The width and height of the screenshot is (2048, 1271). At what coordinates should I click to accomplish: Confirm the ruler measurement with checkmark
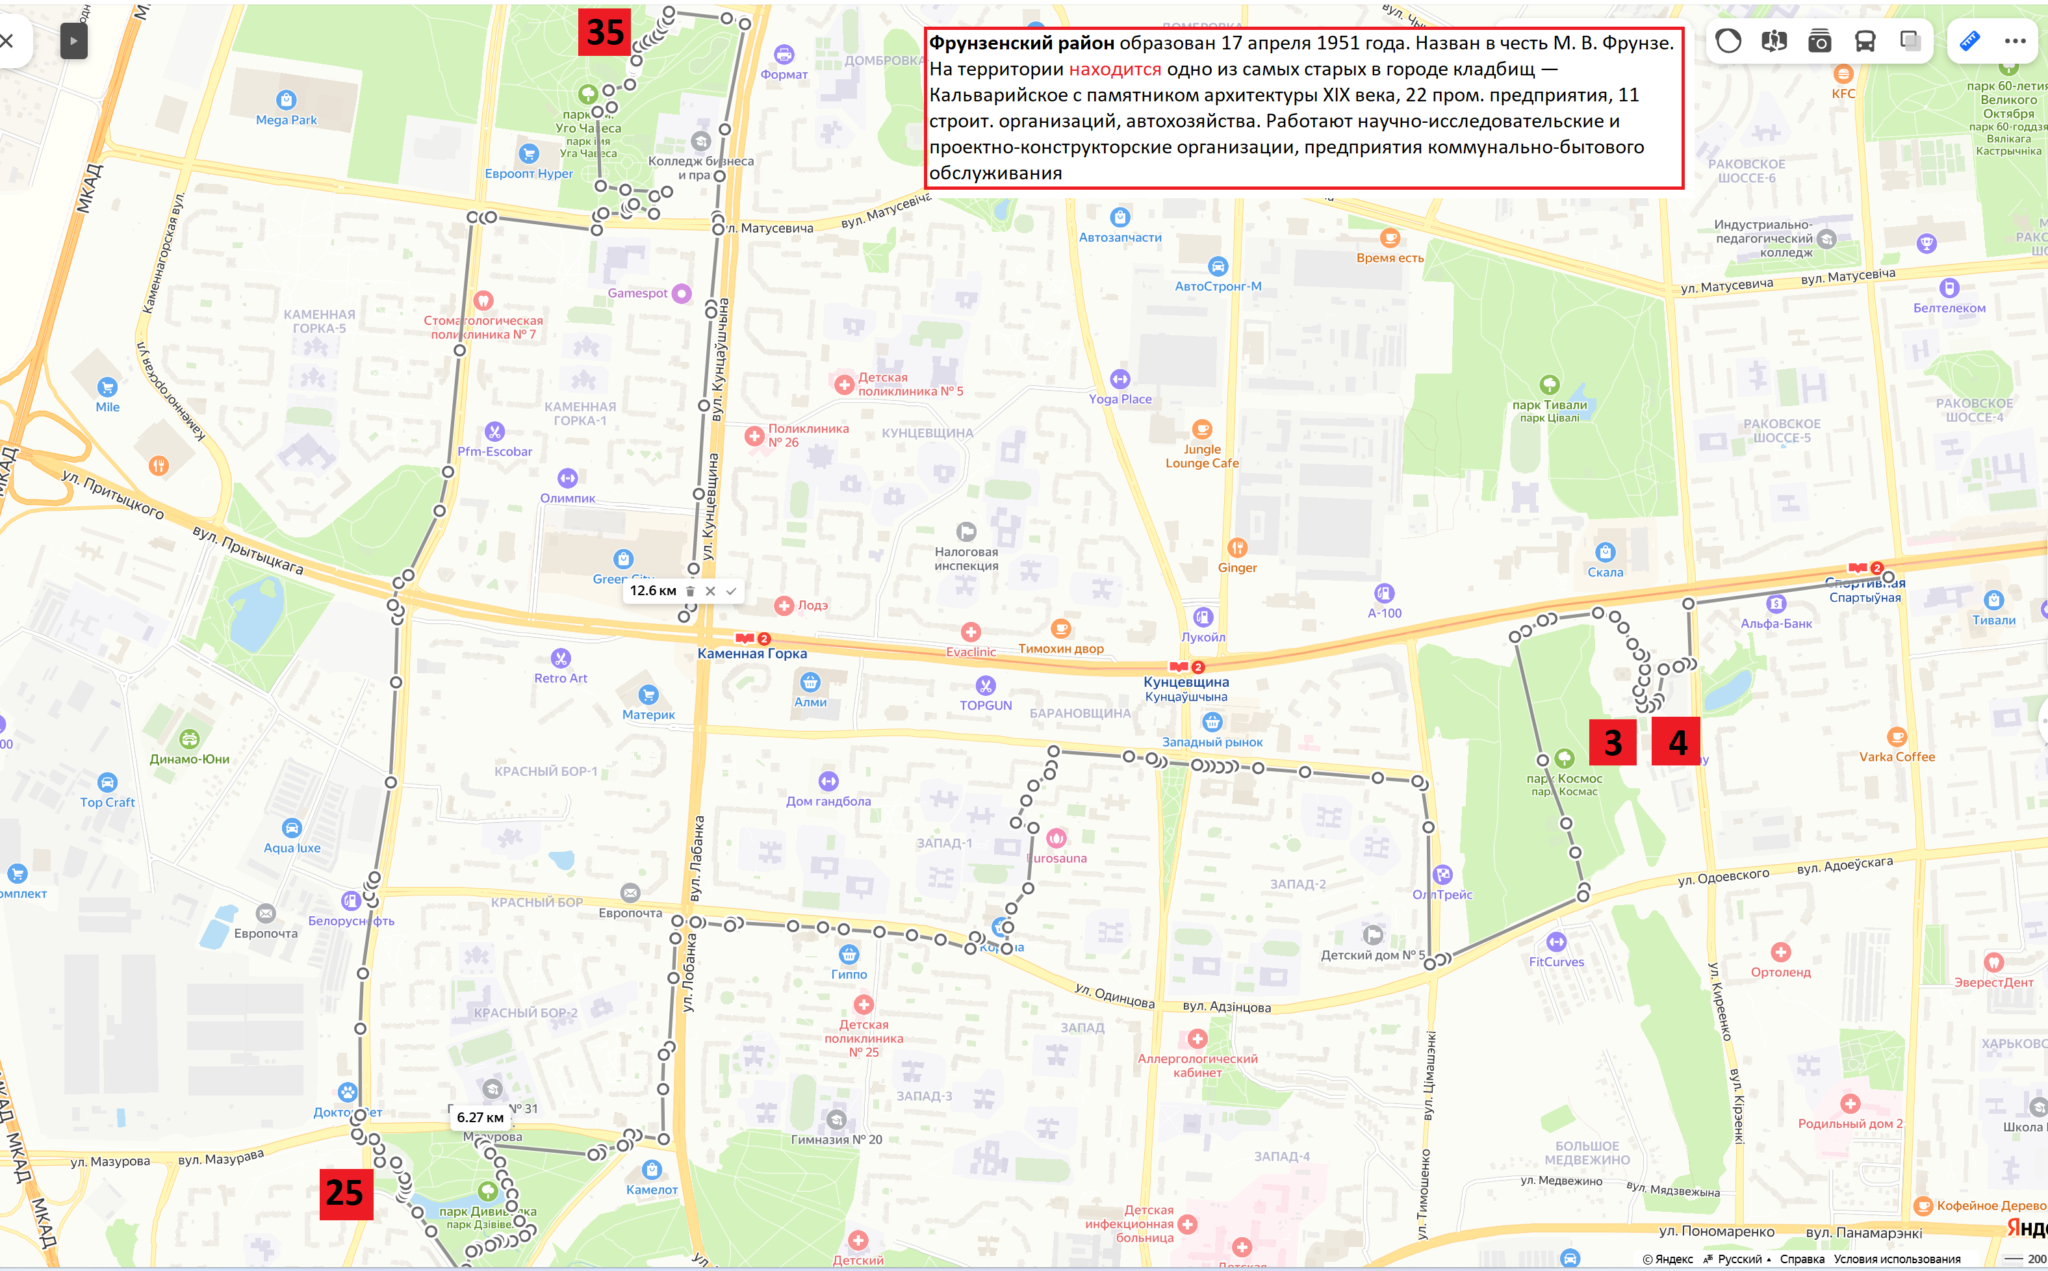pyautogui.click(x=731, y=591)
